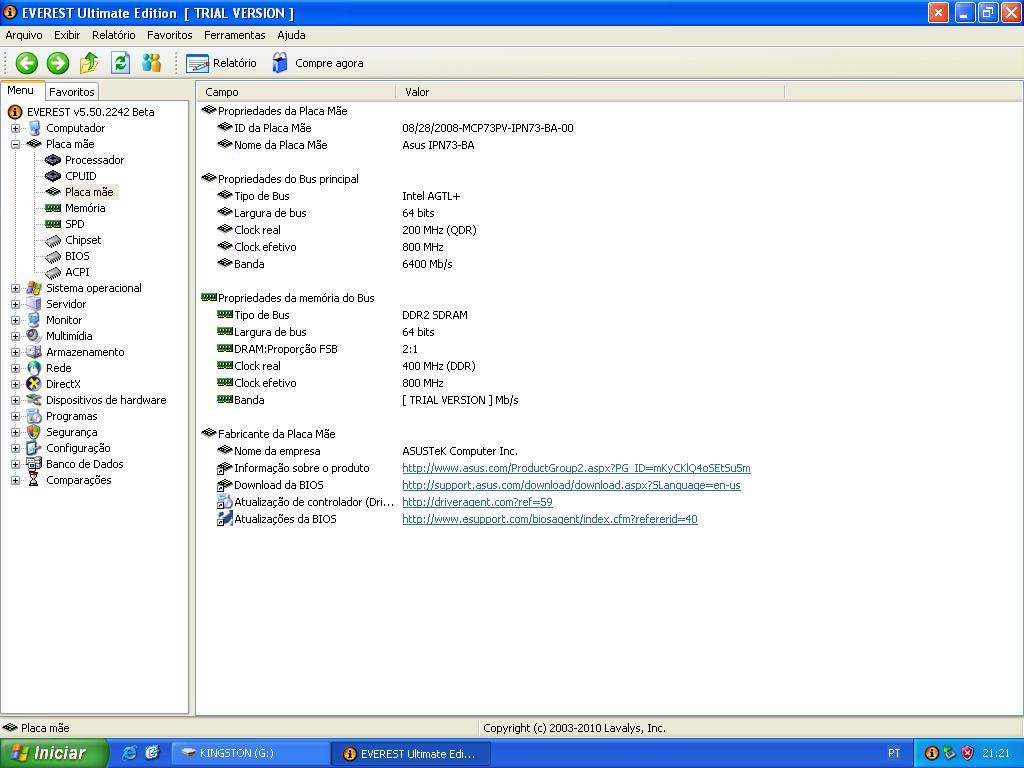This screenshot has height=768, width=1024.
Task: Click the Valor column header
Action: click(590, 92)
